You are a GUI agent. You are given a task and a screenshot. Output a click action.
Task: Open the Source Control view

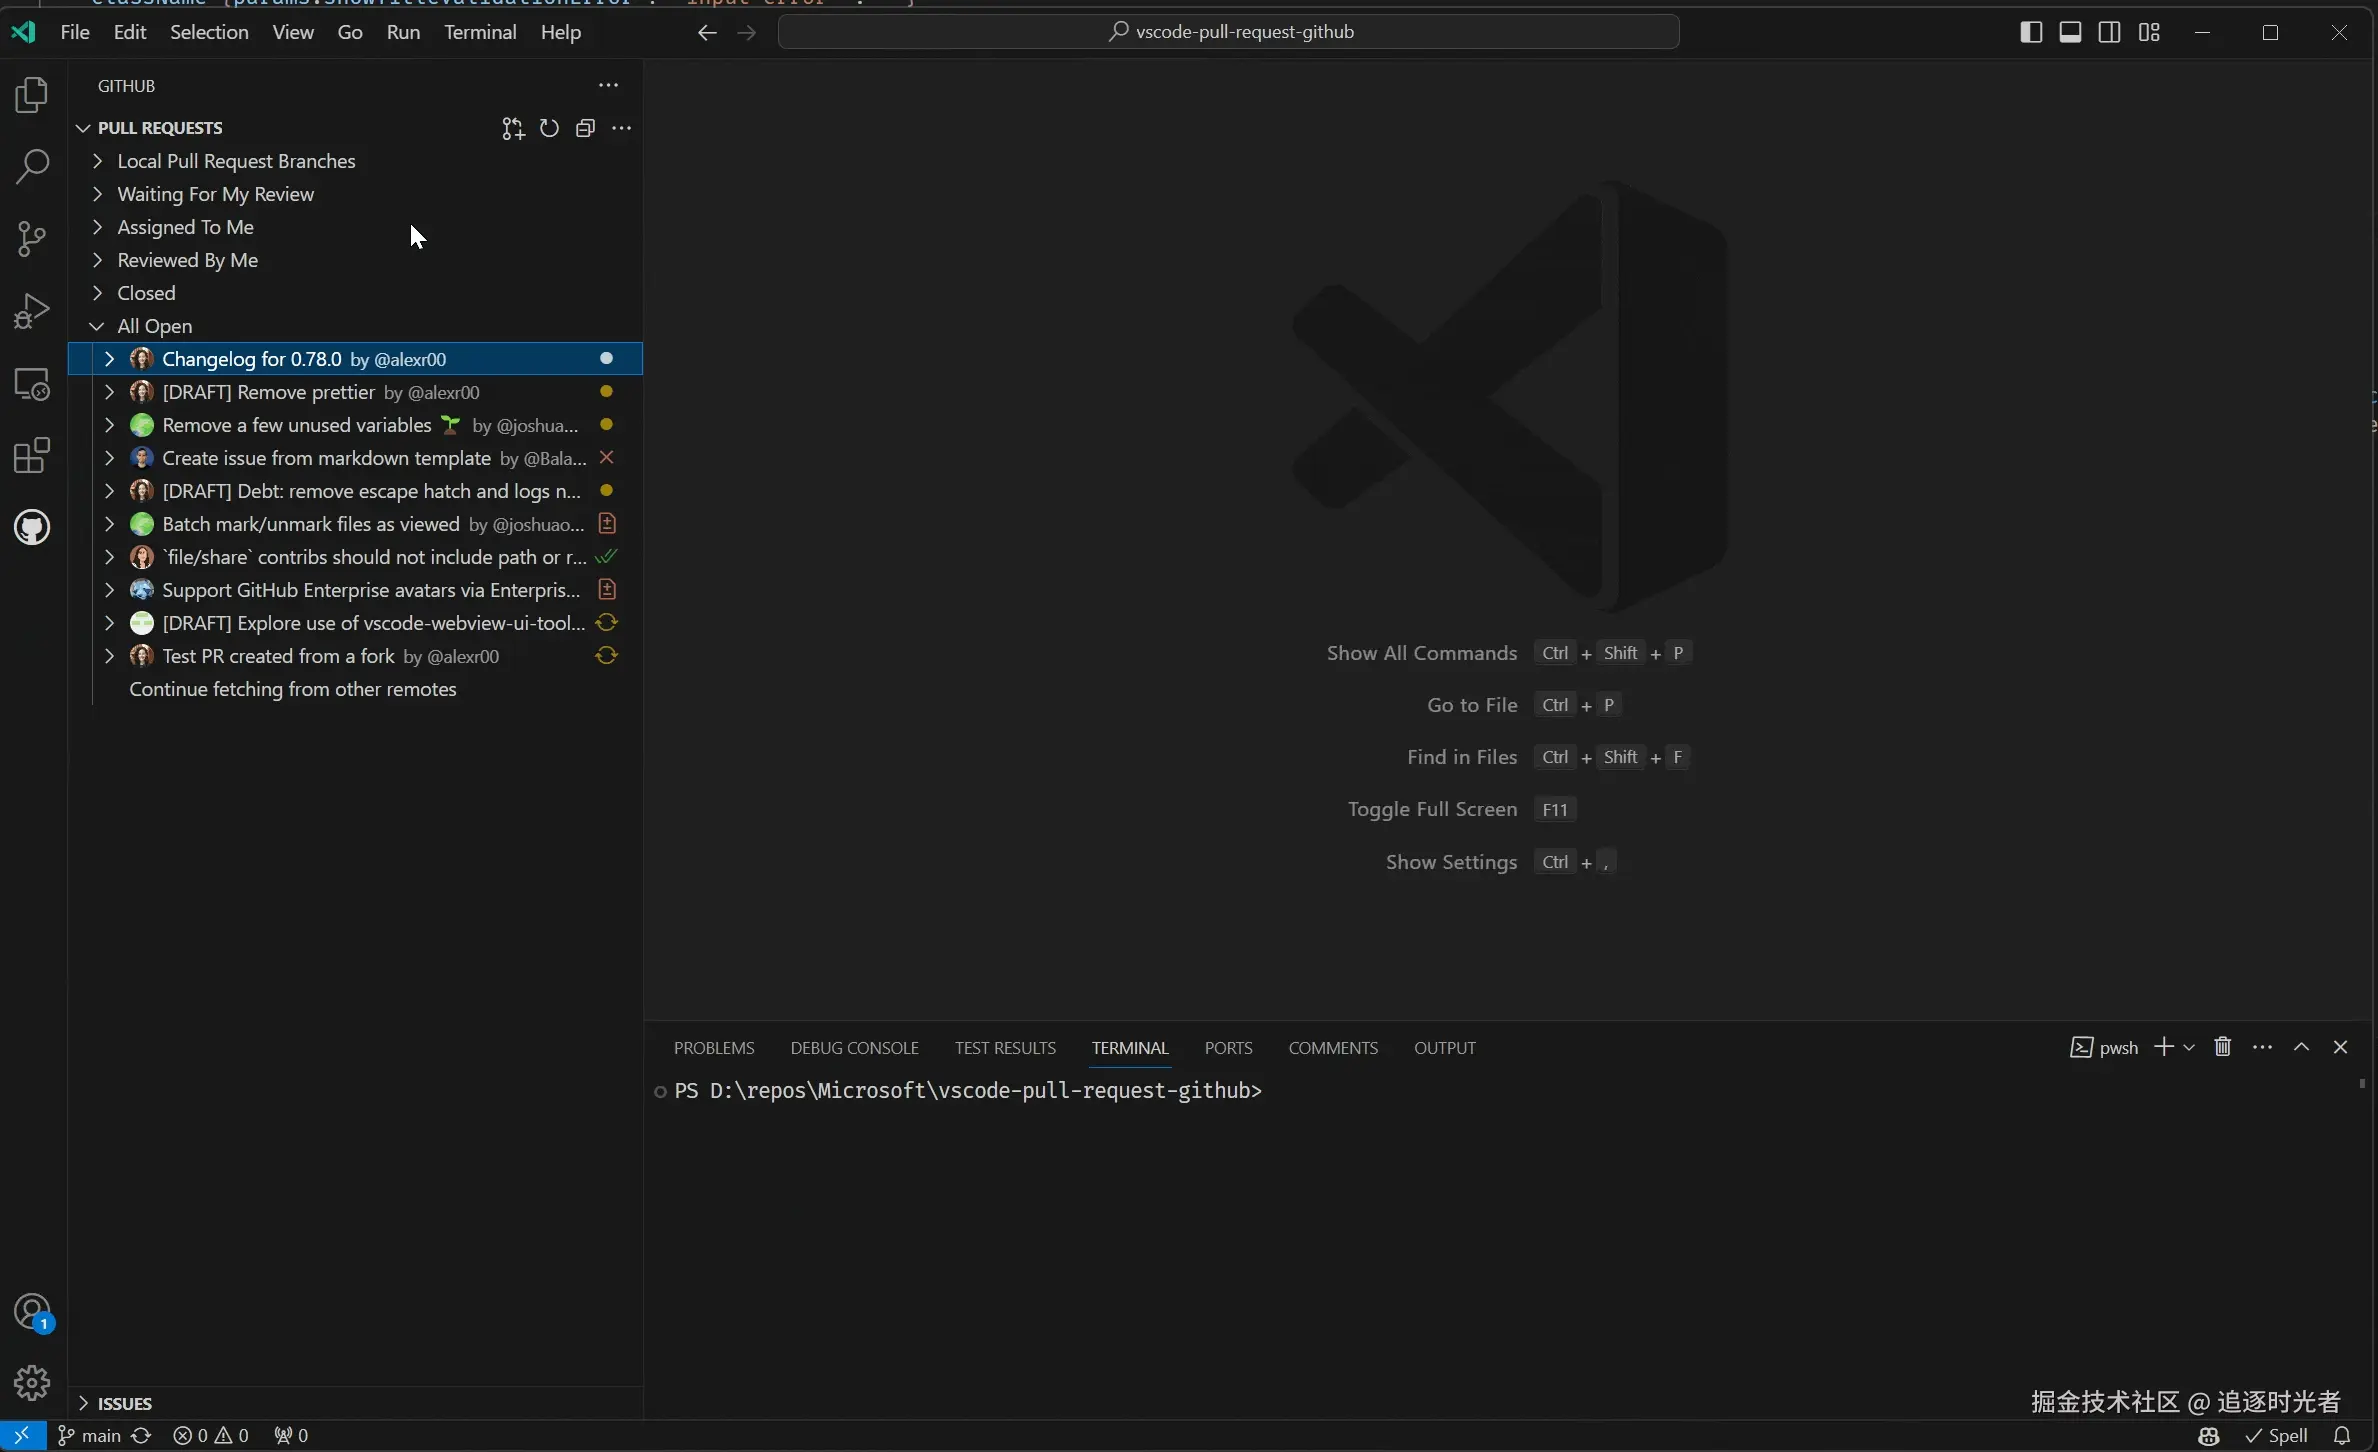click(x=32, y=238)
